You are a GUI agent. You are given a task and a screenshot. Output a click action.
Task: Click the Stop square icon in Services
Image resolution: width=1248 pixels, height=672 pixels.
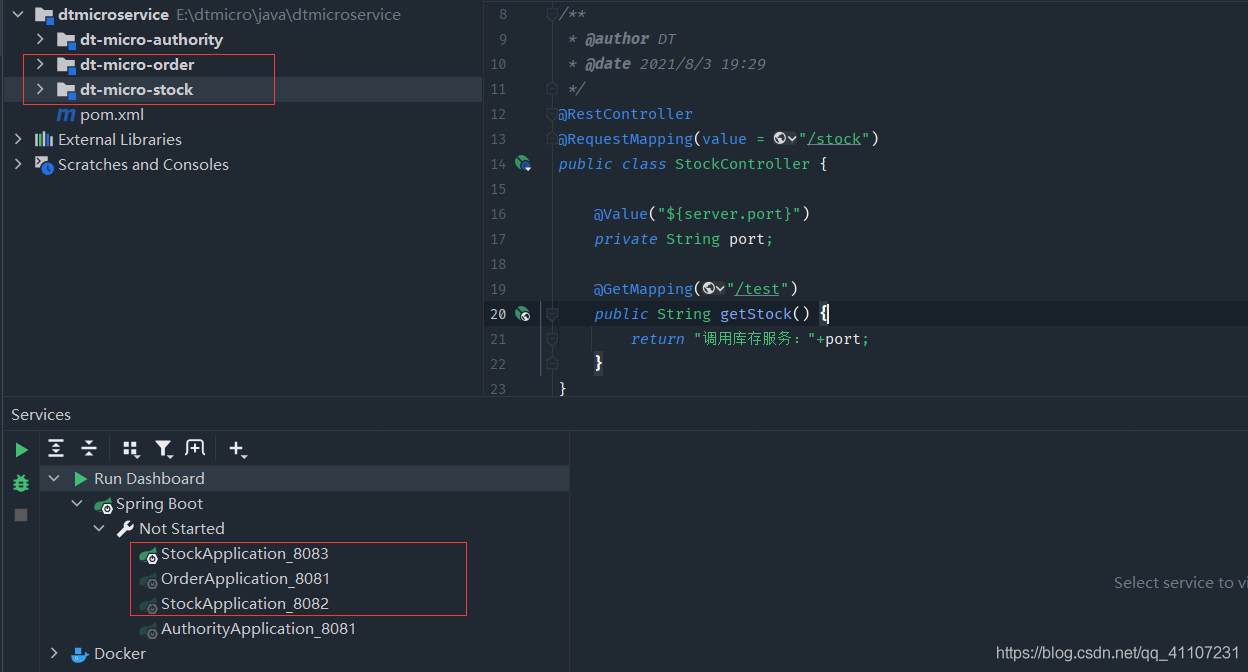[x=21, y=515]
